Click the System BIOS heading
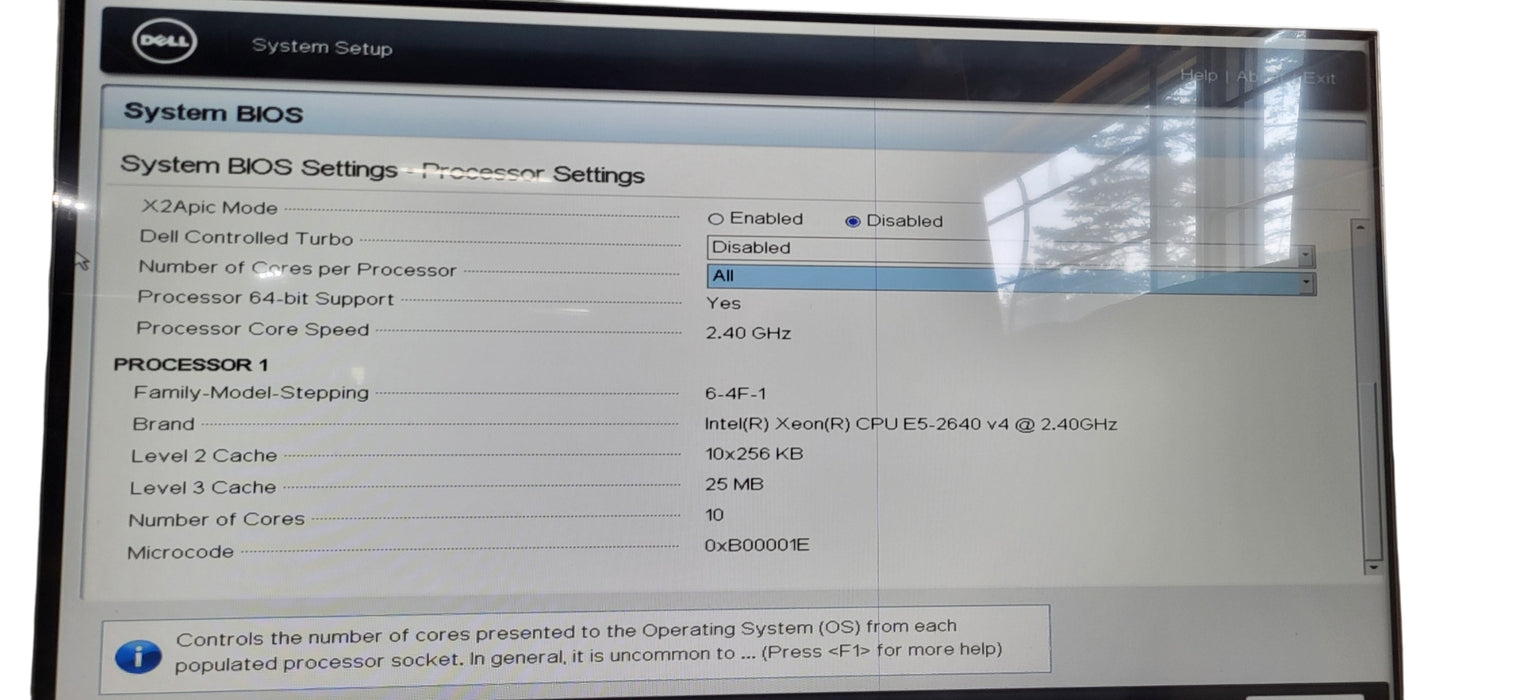 pyautogui.click(x=213, y=113)
